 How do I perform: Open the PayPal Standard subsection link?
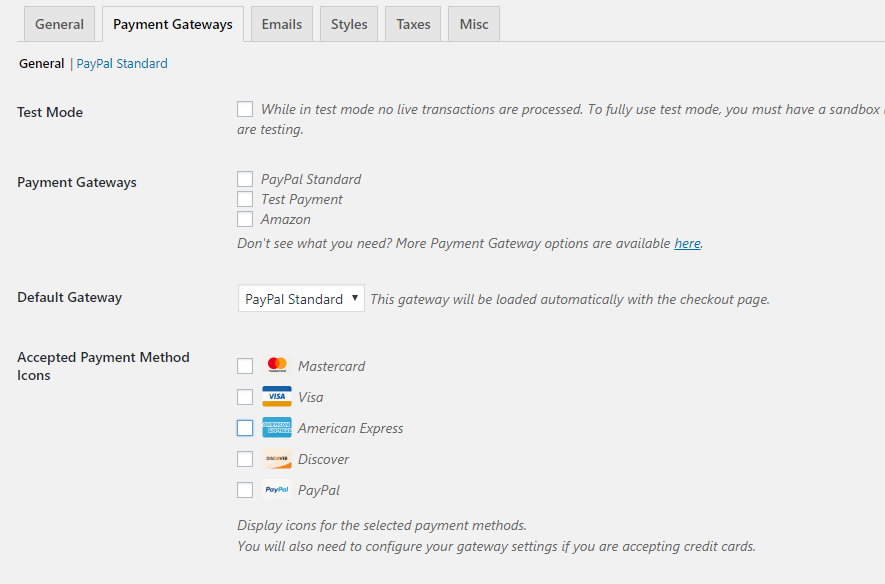pyautogui.click(x=122, y=63)
